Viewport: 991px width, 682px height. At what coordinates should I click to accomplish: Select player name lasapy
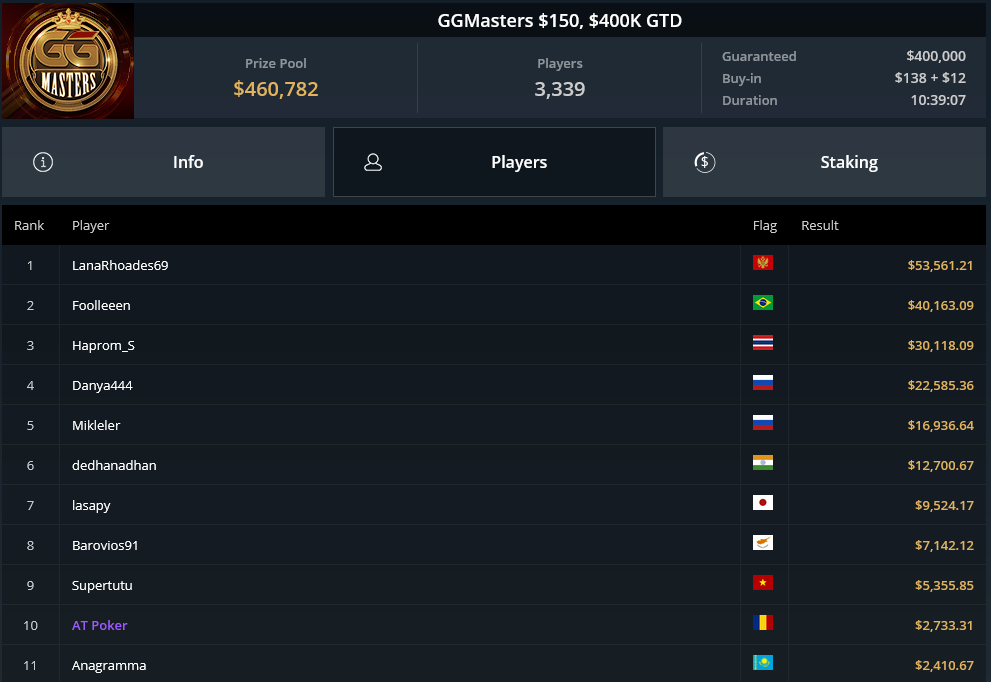pyautogui.click(x=91, y=506)
